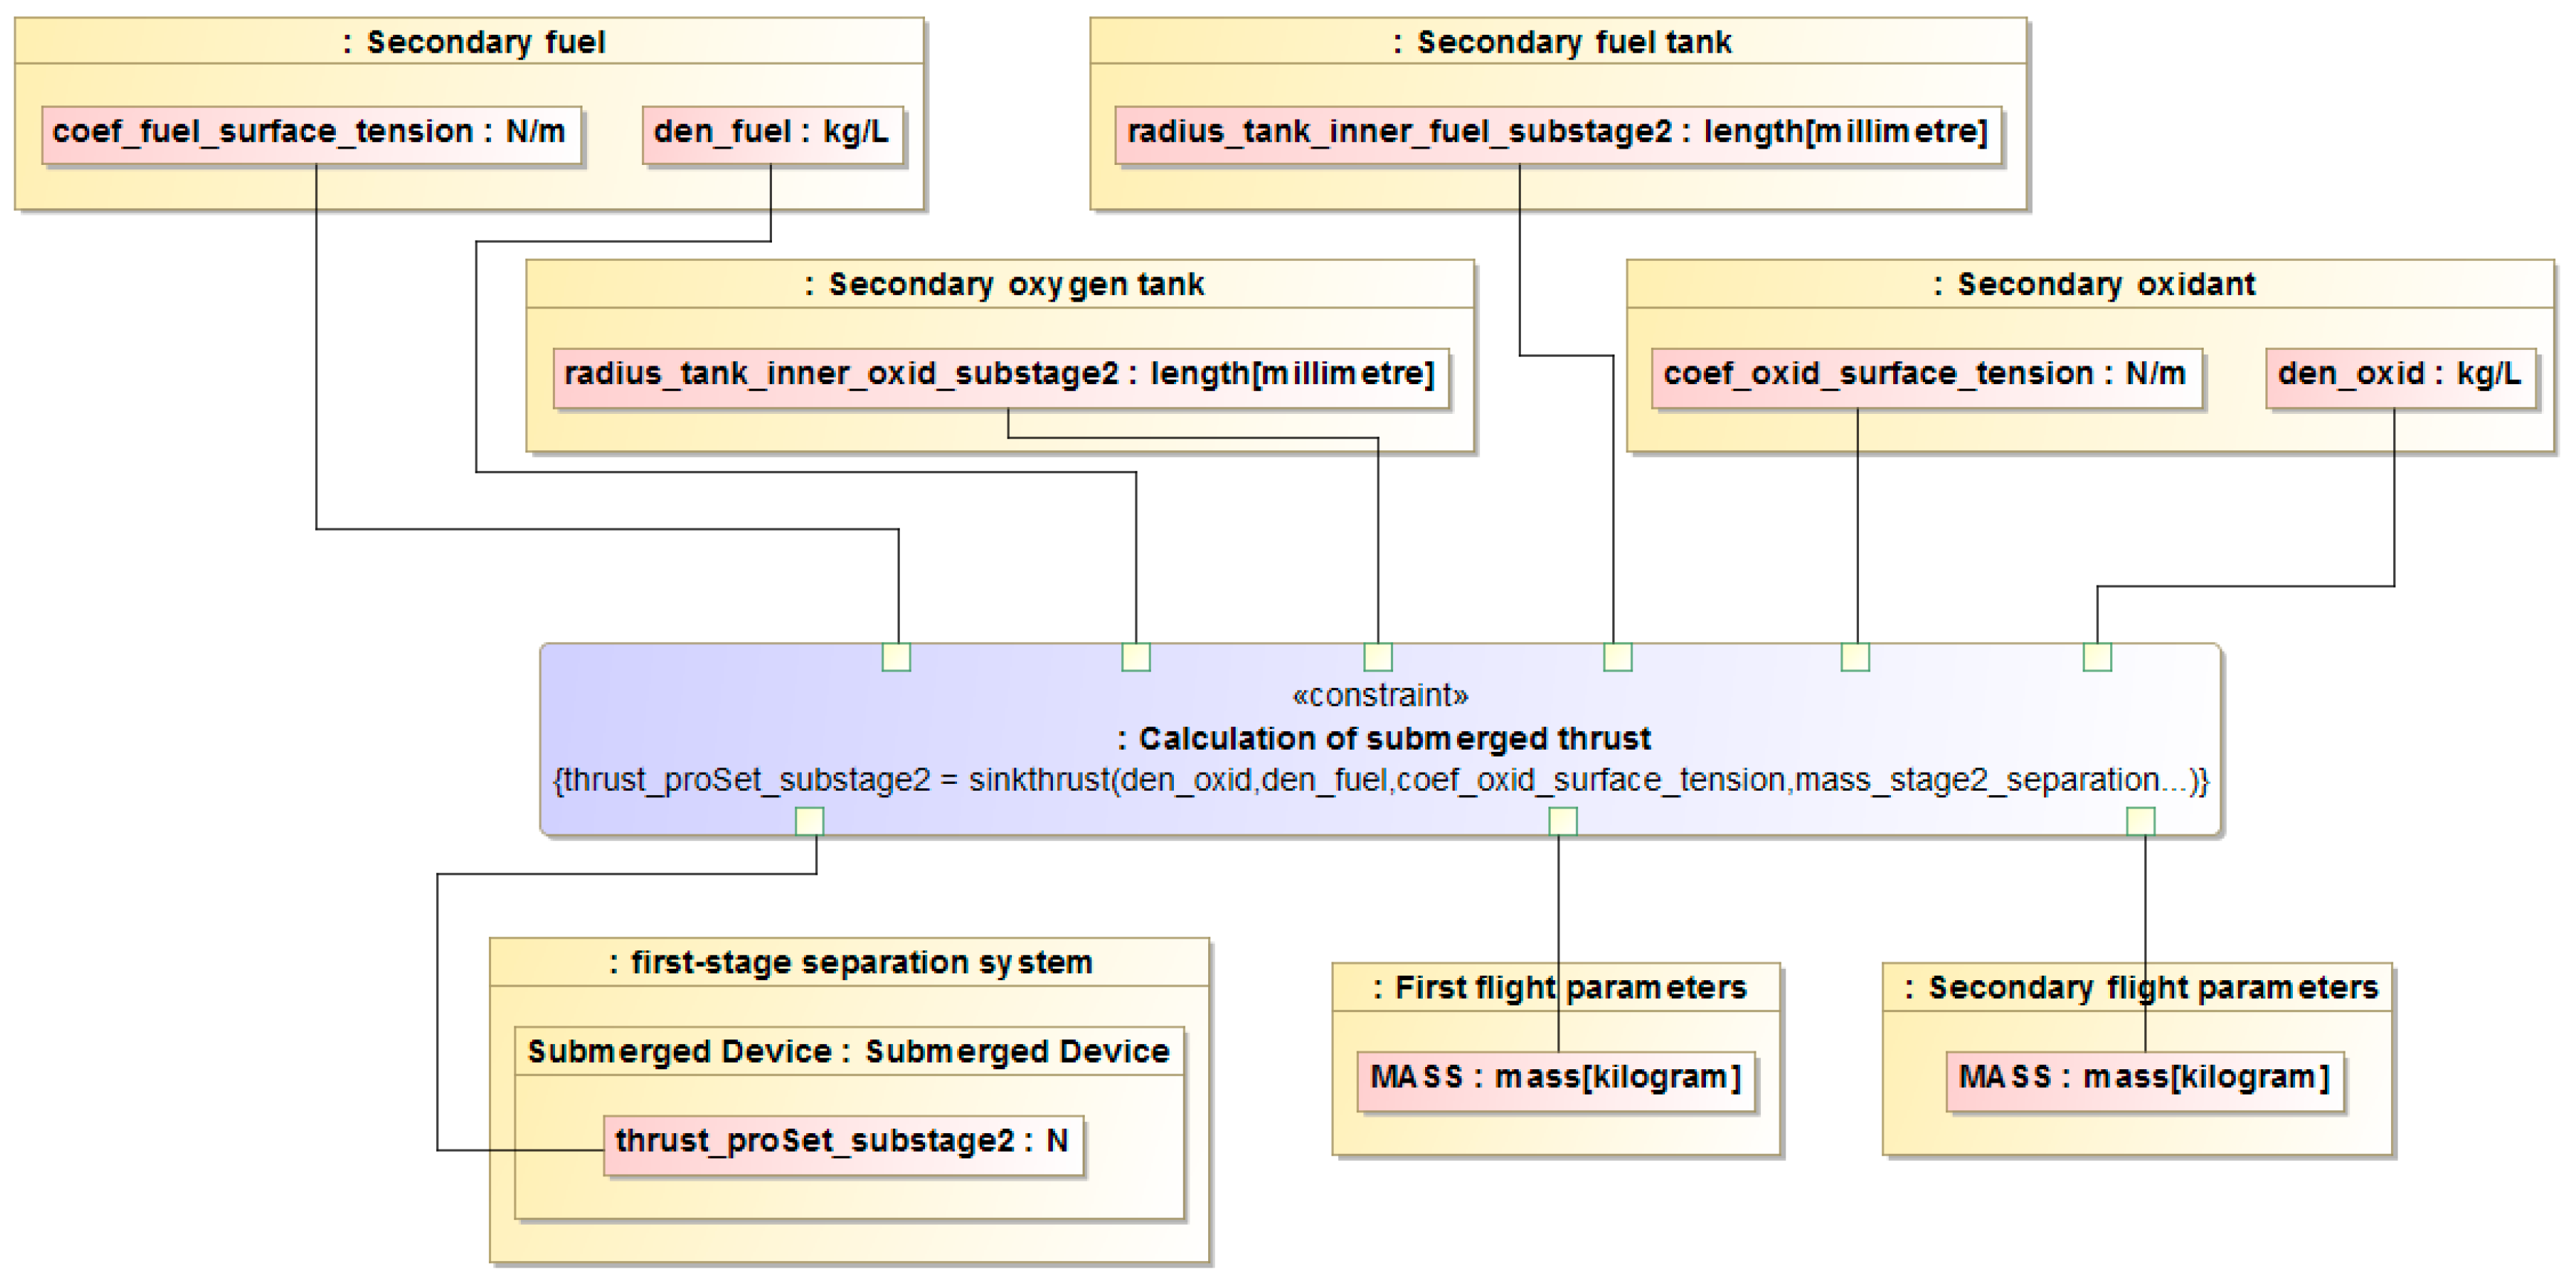Click leftmost top constraint parameter port
Viewport: 2576px width, 1284px height.
[x=896, y=658]
